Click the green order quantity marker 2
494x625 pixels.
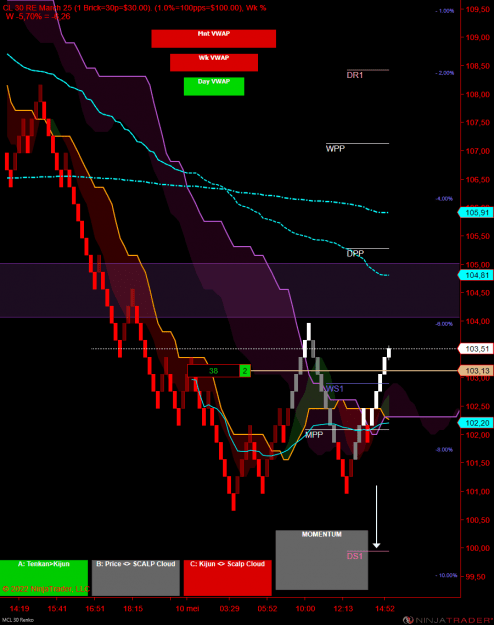245,371
